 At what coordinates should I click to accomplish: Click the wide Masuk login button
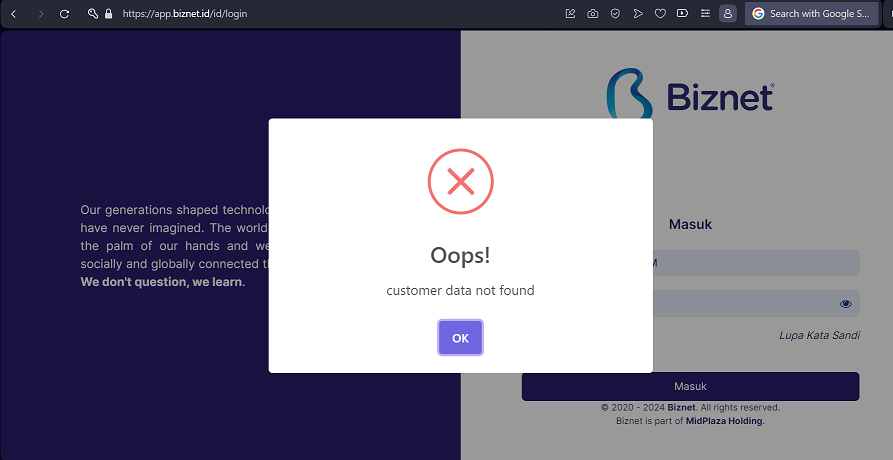[690, 387]
